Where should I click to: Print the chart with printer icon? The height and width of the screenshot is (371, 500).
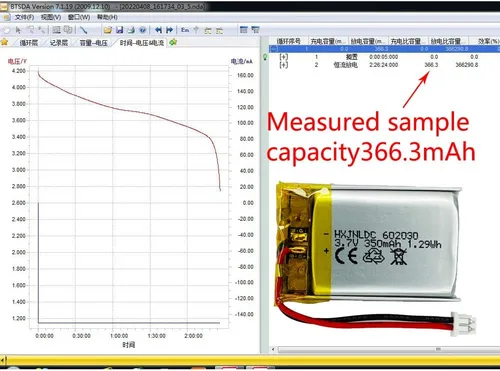(x=131, y=30)
